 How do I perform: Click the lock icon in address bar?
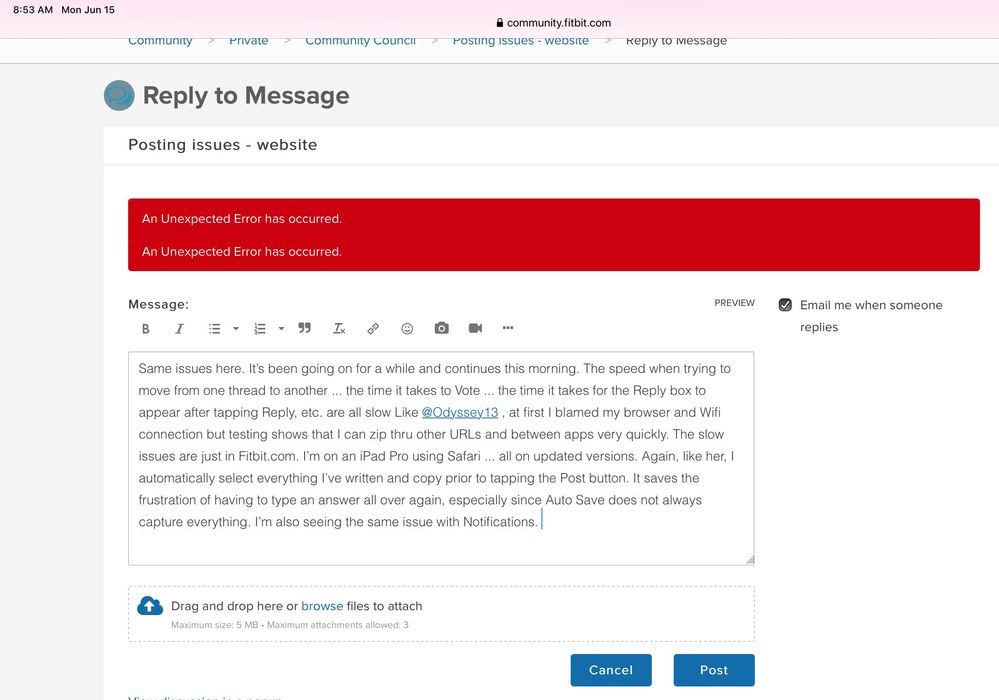point(500,23)
